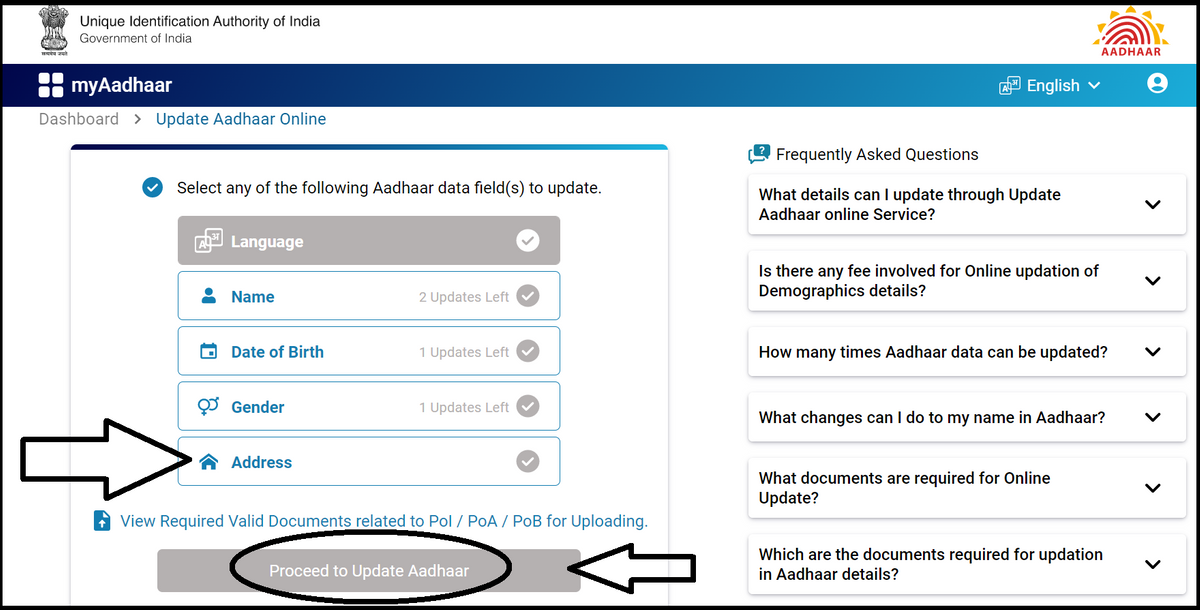This screenshot has height=610, width=1200.
Task: Click the Government of India emblem
Action: pyautogui.click(x=53, y=29)
